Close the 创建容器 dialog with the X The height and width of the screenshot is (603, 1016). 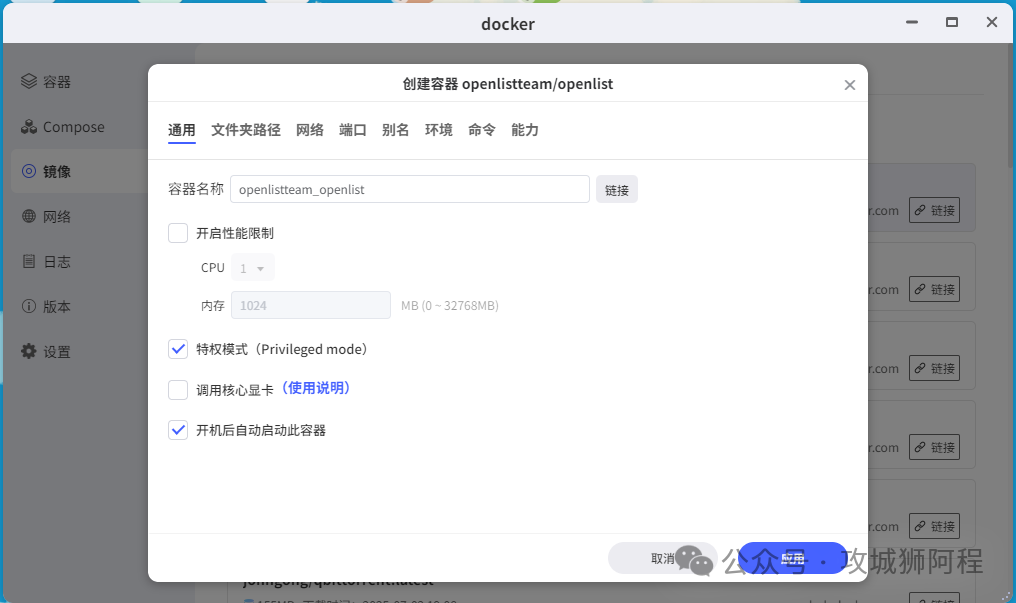tap(849, 85)
